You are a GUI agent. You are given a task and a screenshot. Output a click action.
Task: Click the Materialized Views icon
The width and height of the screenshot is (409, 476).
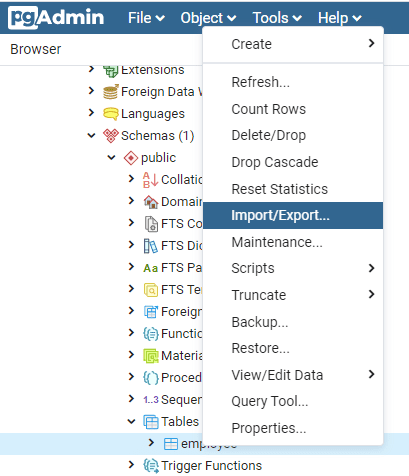(151, 356)
